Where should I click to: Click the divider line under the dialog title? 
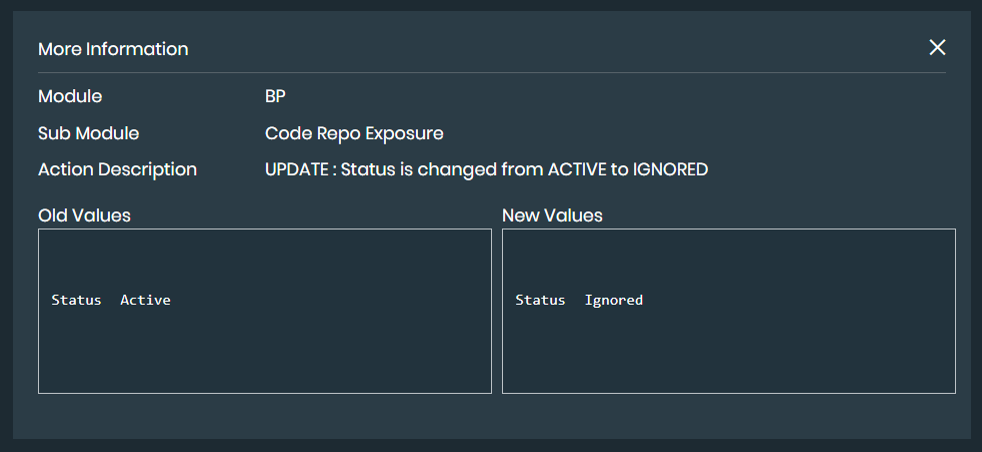[490, 73]
